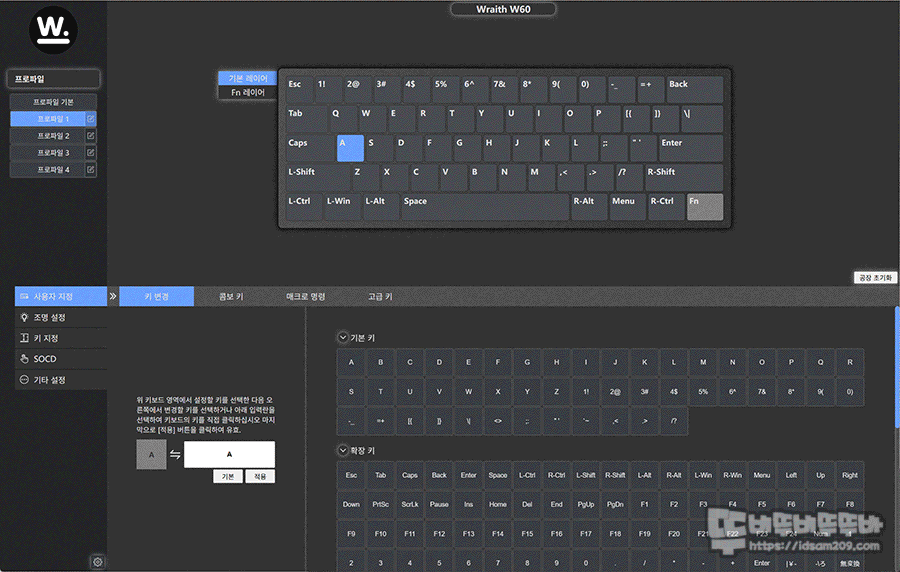The width and height of the screenshot is (900, 572).
Task: Select the Esc key on keyboard layout
Action: [x=299, y=90]
